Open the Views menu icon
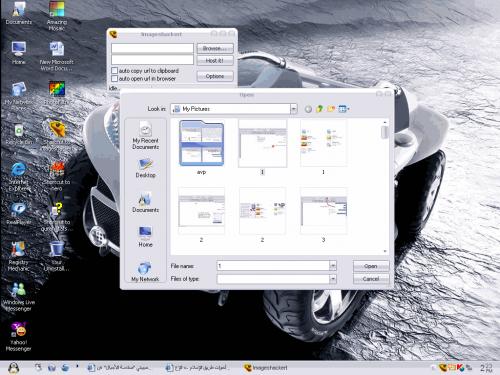500x375 pixels. pos(343,109)
